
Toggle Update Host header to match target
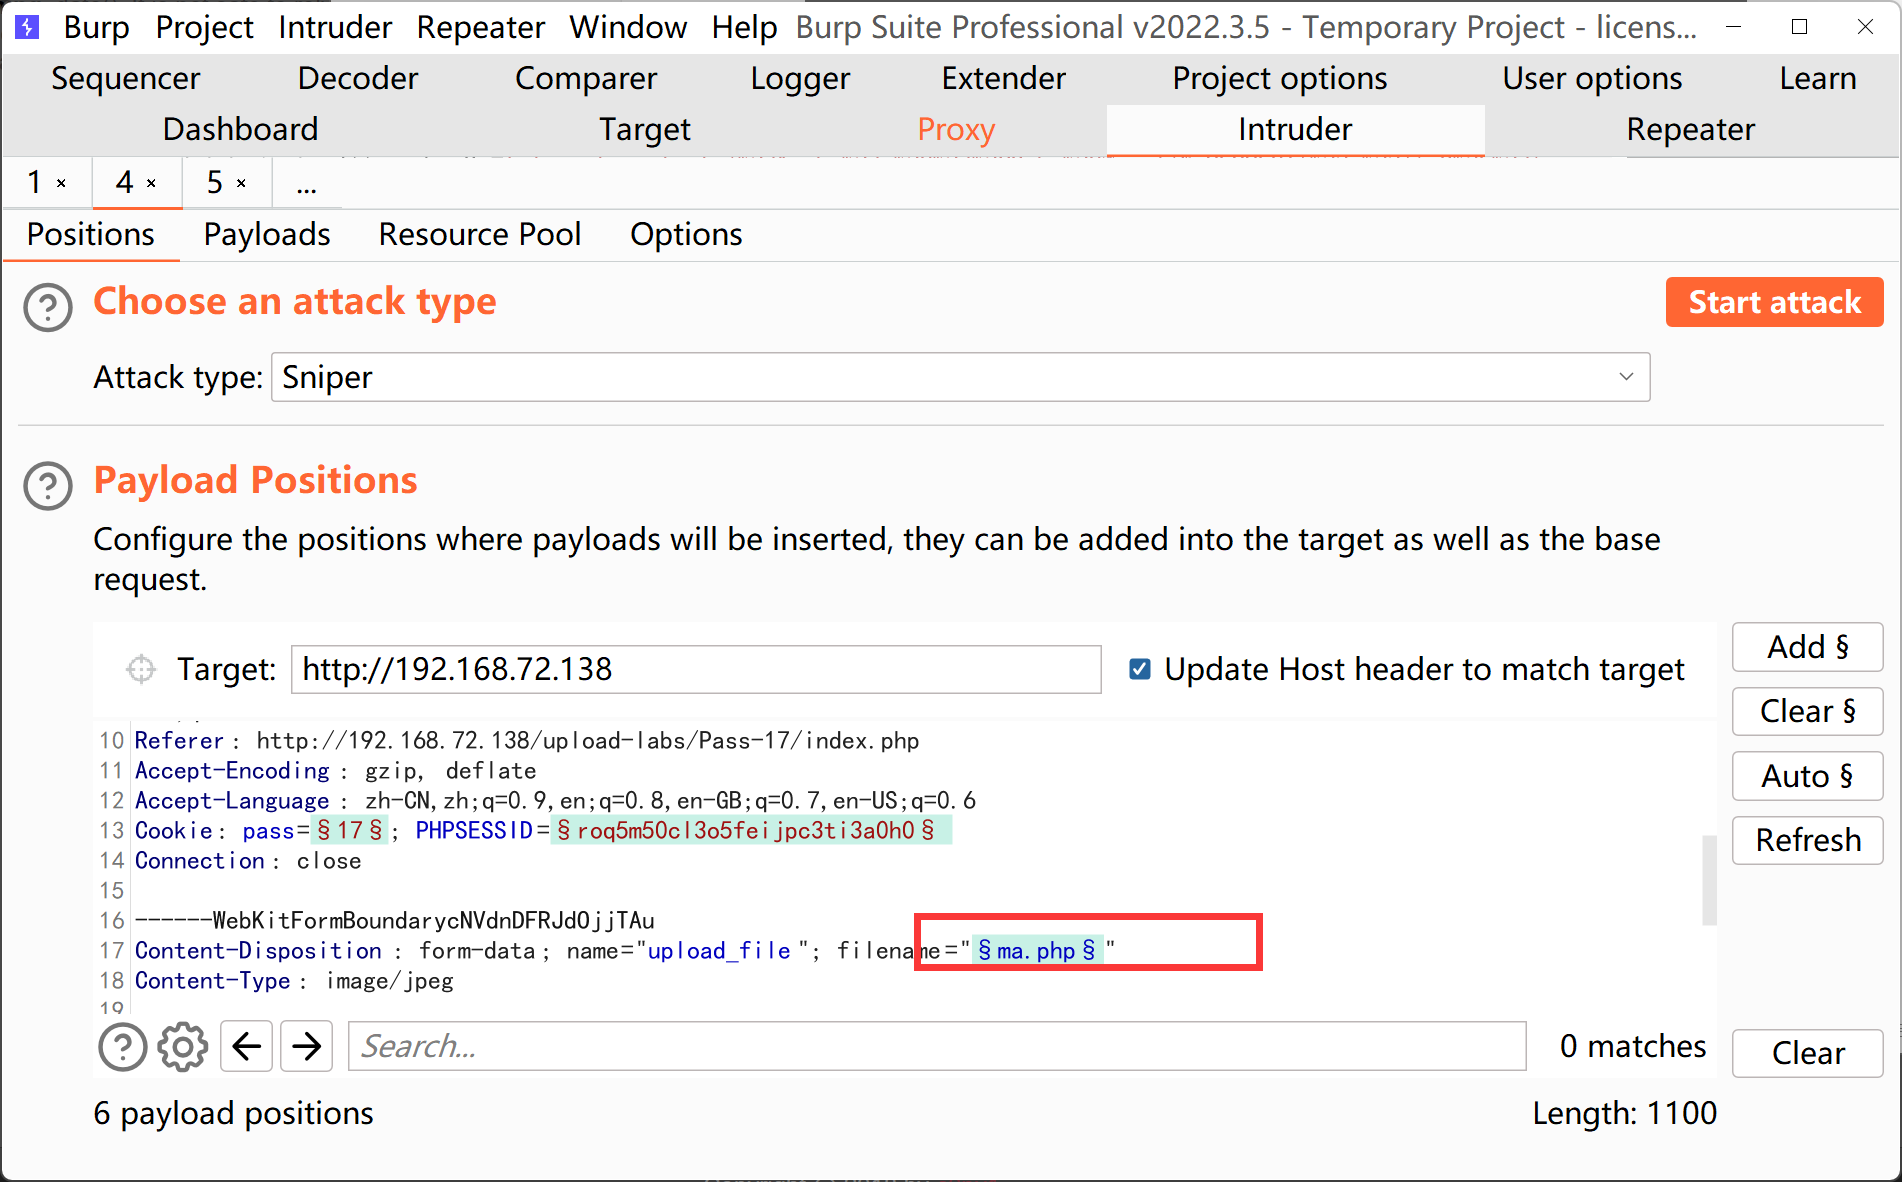(x=1140, y=669)
